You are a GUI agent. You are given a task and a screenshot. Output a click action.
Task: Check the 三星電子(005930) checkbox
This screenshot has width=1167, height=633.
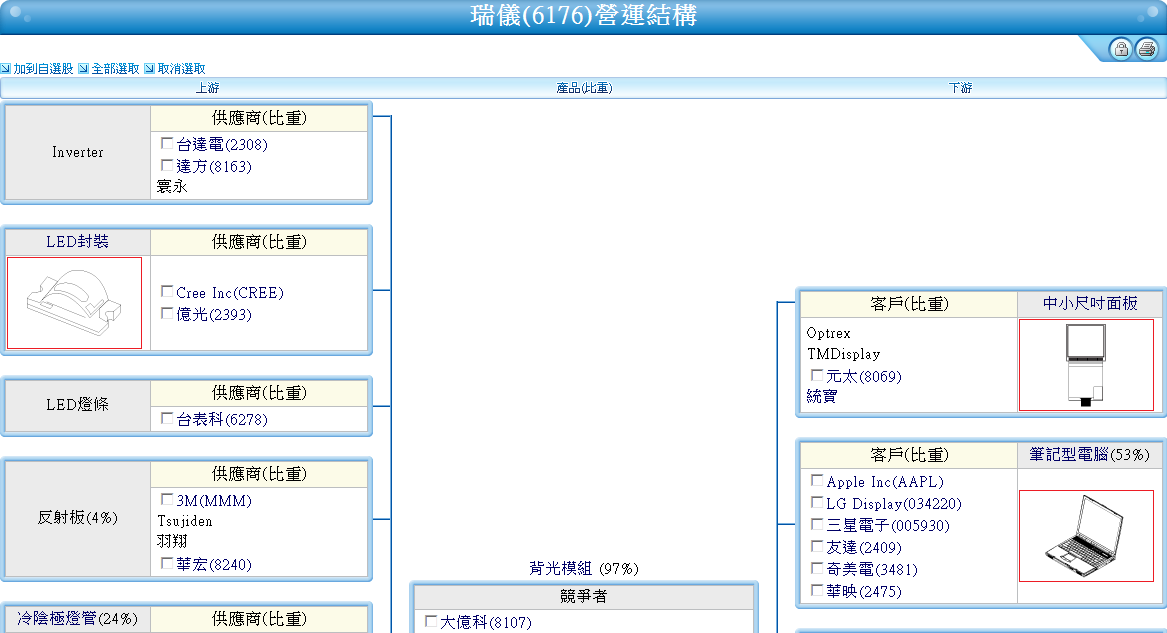pos(817,524)
